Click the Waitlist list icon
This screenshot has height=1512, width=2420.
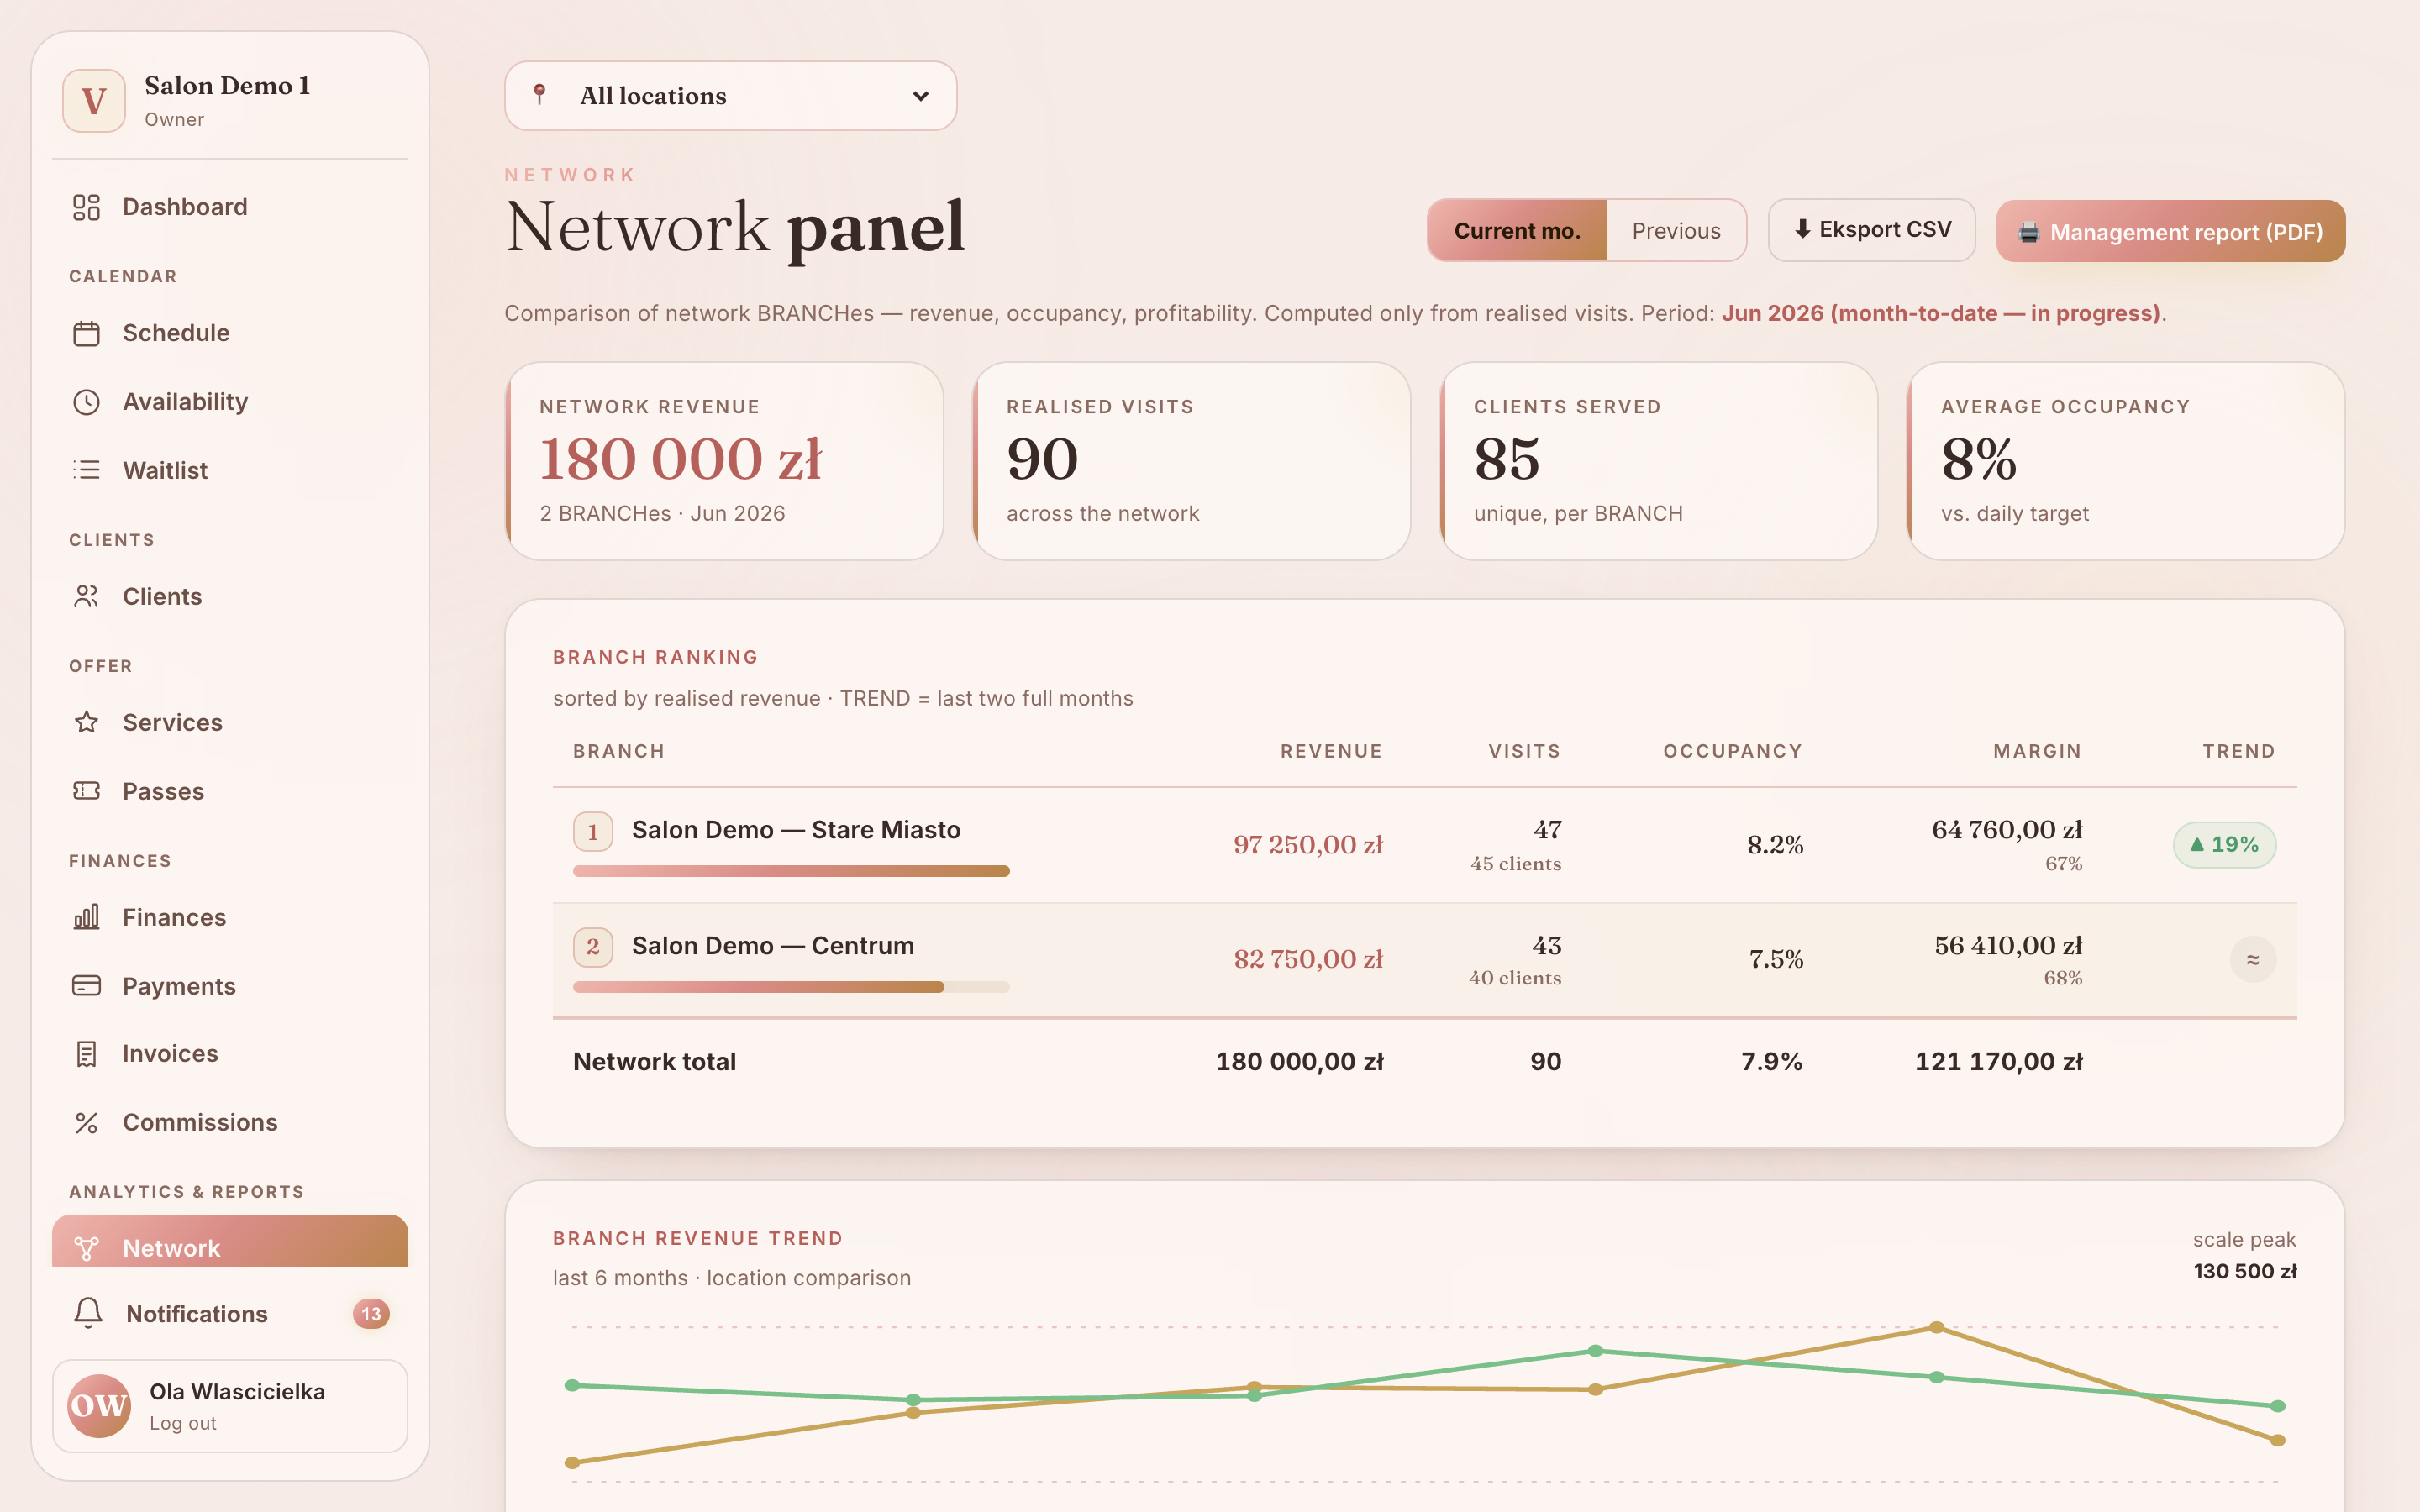point(87,470)
